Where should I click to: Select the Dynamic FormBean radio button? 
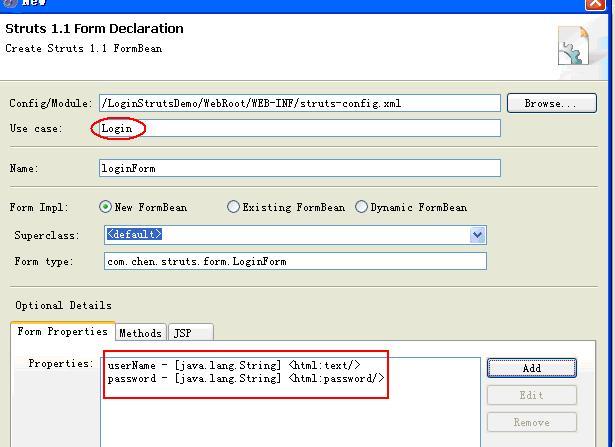(x=361, y=207)
